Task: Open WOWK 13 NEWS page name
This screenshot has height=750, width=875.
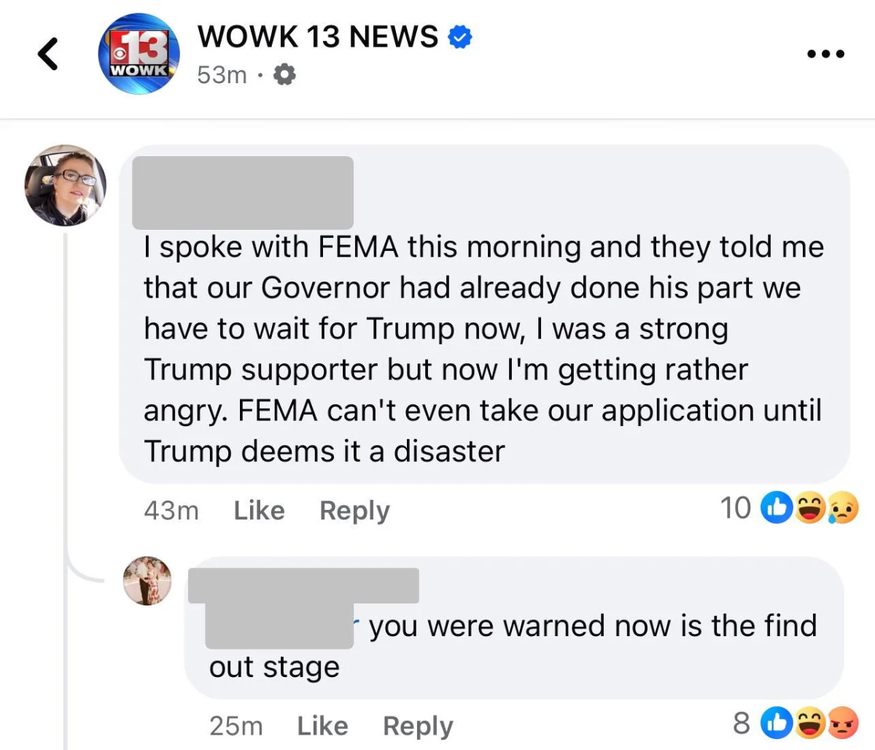Action: pos(319,37)
